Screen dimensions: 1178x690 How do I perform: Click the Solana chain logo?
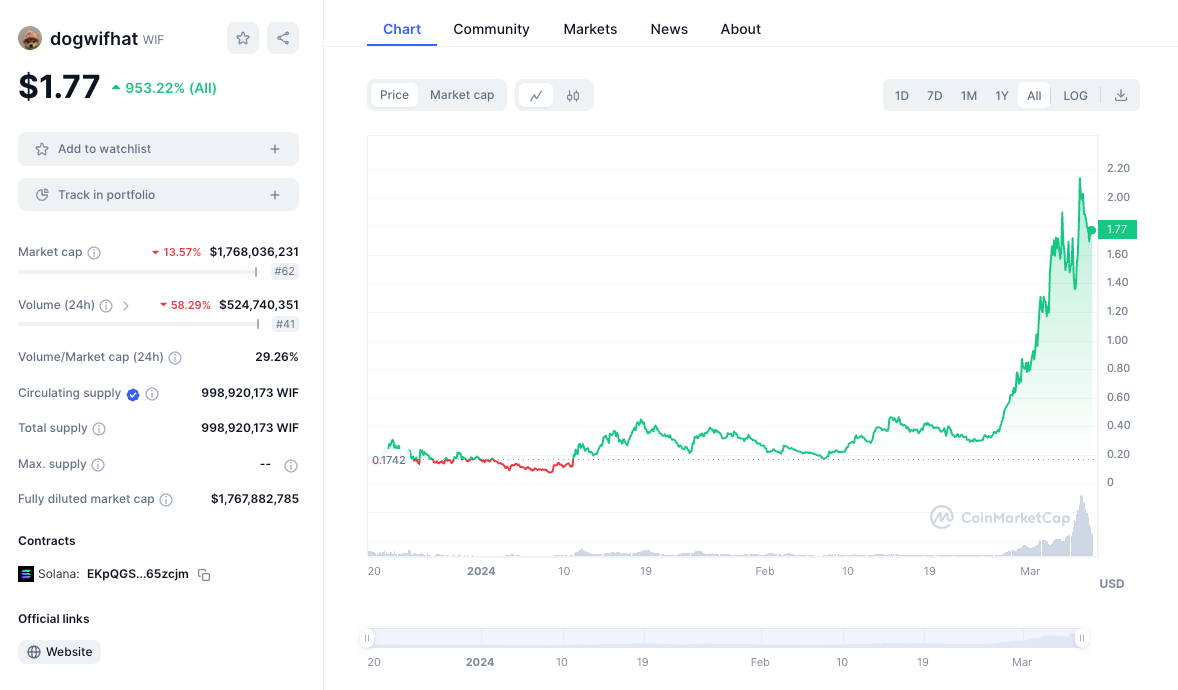[26, 574]
